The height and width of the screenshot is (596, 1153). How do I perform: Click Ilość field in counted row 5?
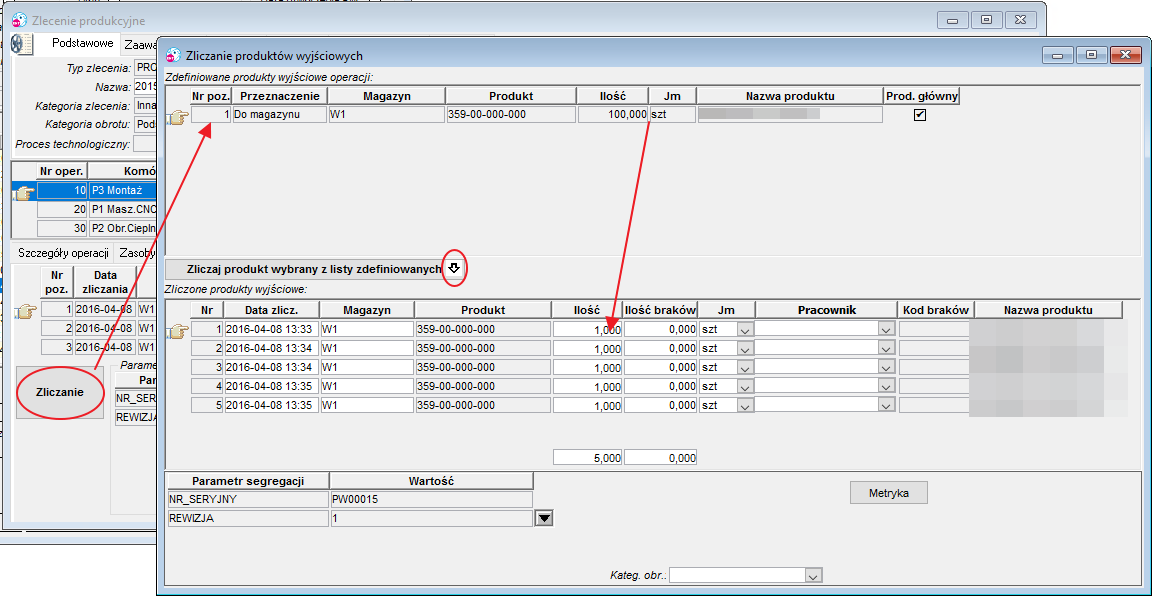point(588,406)
